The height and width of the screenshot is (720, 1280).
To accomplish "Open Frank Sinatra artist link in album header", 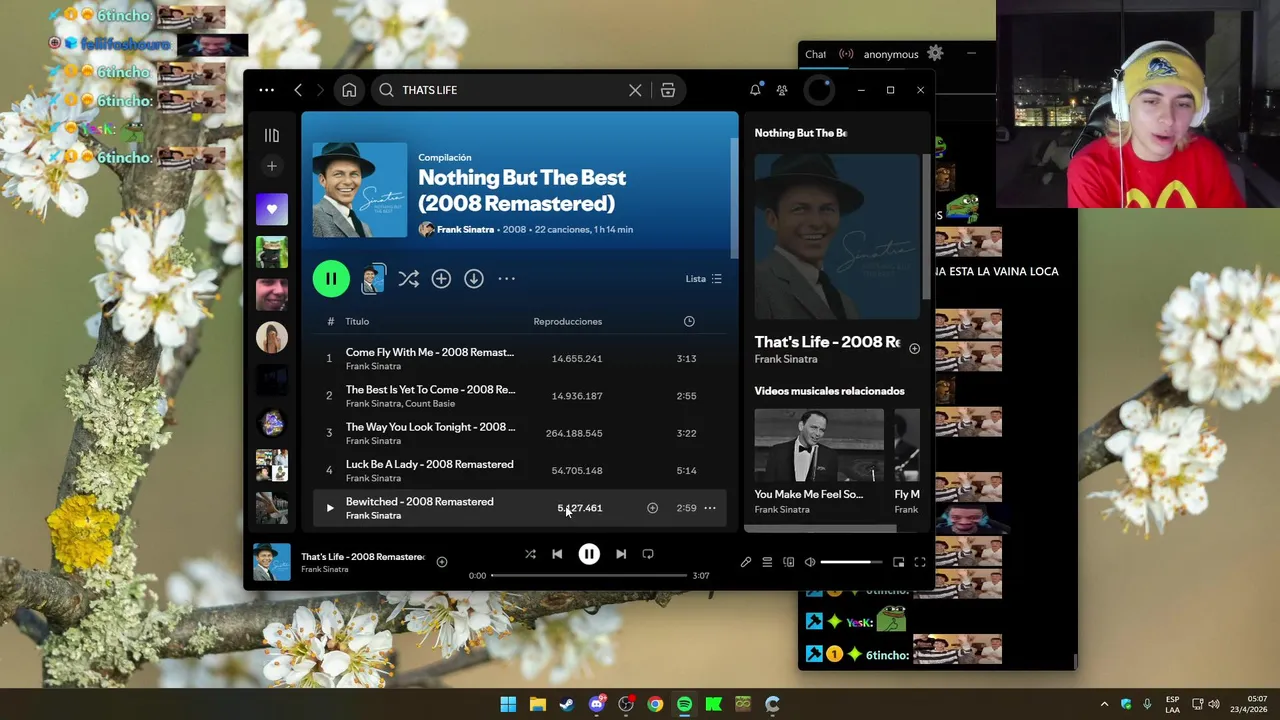I will tap(465, 230).
